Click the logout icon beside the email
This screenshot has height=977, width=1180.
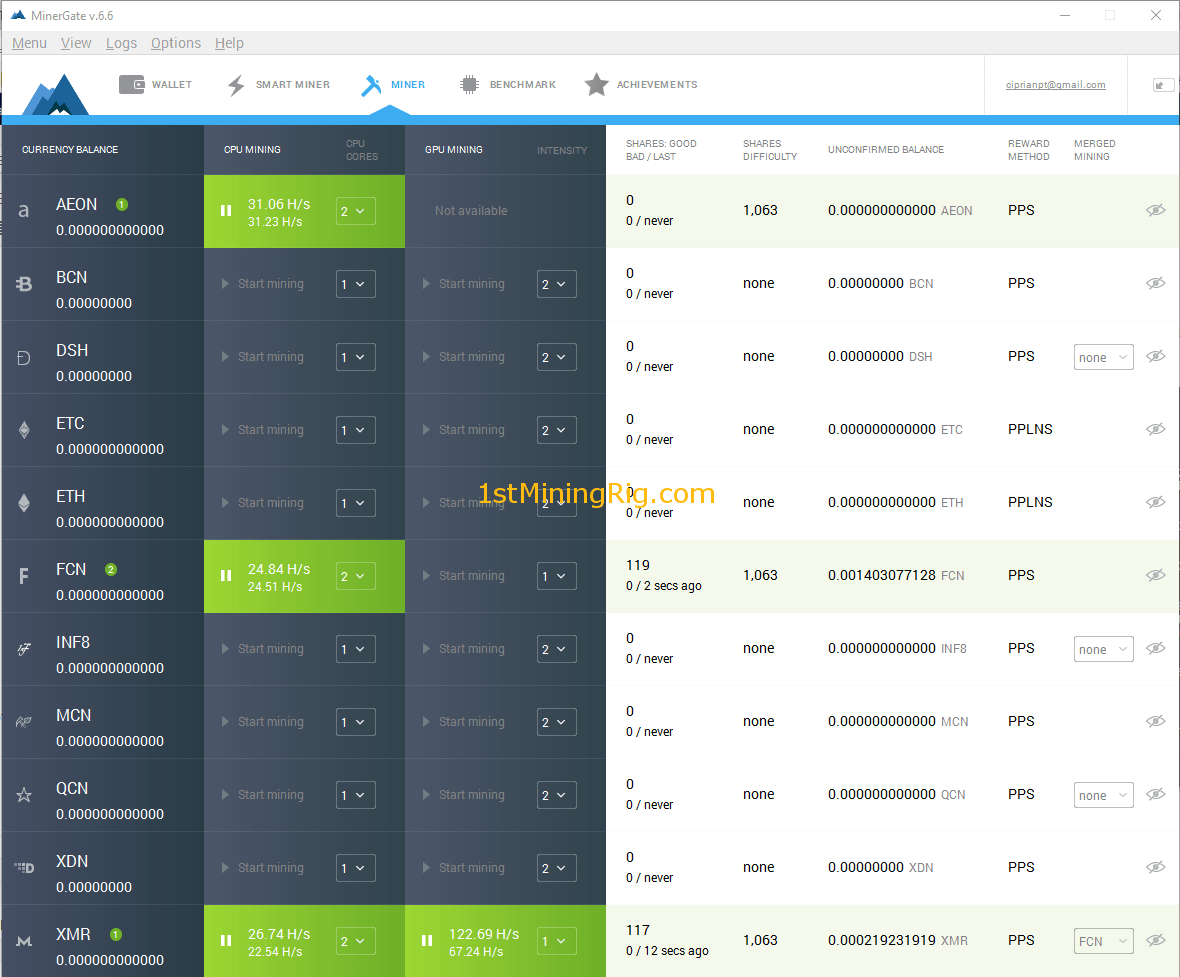1162,85
